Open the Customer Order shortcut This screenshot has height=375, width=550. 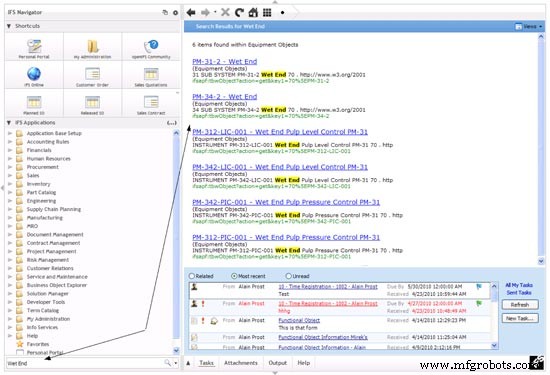93,76
